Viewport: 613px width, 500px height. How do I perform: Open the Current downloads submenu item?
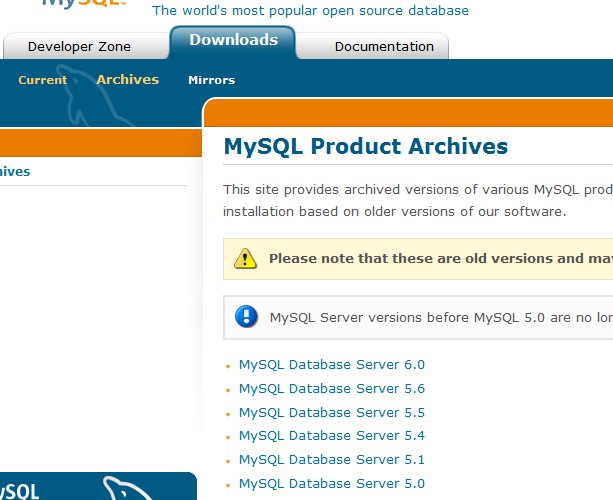point(43,80)
